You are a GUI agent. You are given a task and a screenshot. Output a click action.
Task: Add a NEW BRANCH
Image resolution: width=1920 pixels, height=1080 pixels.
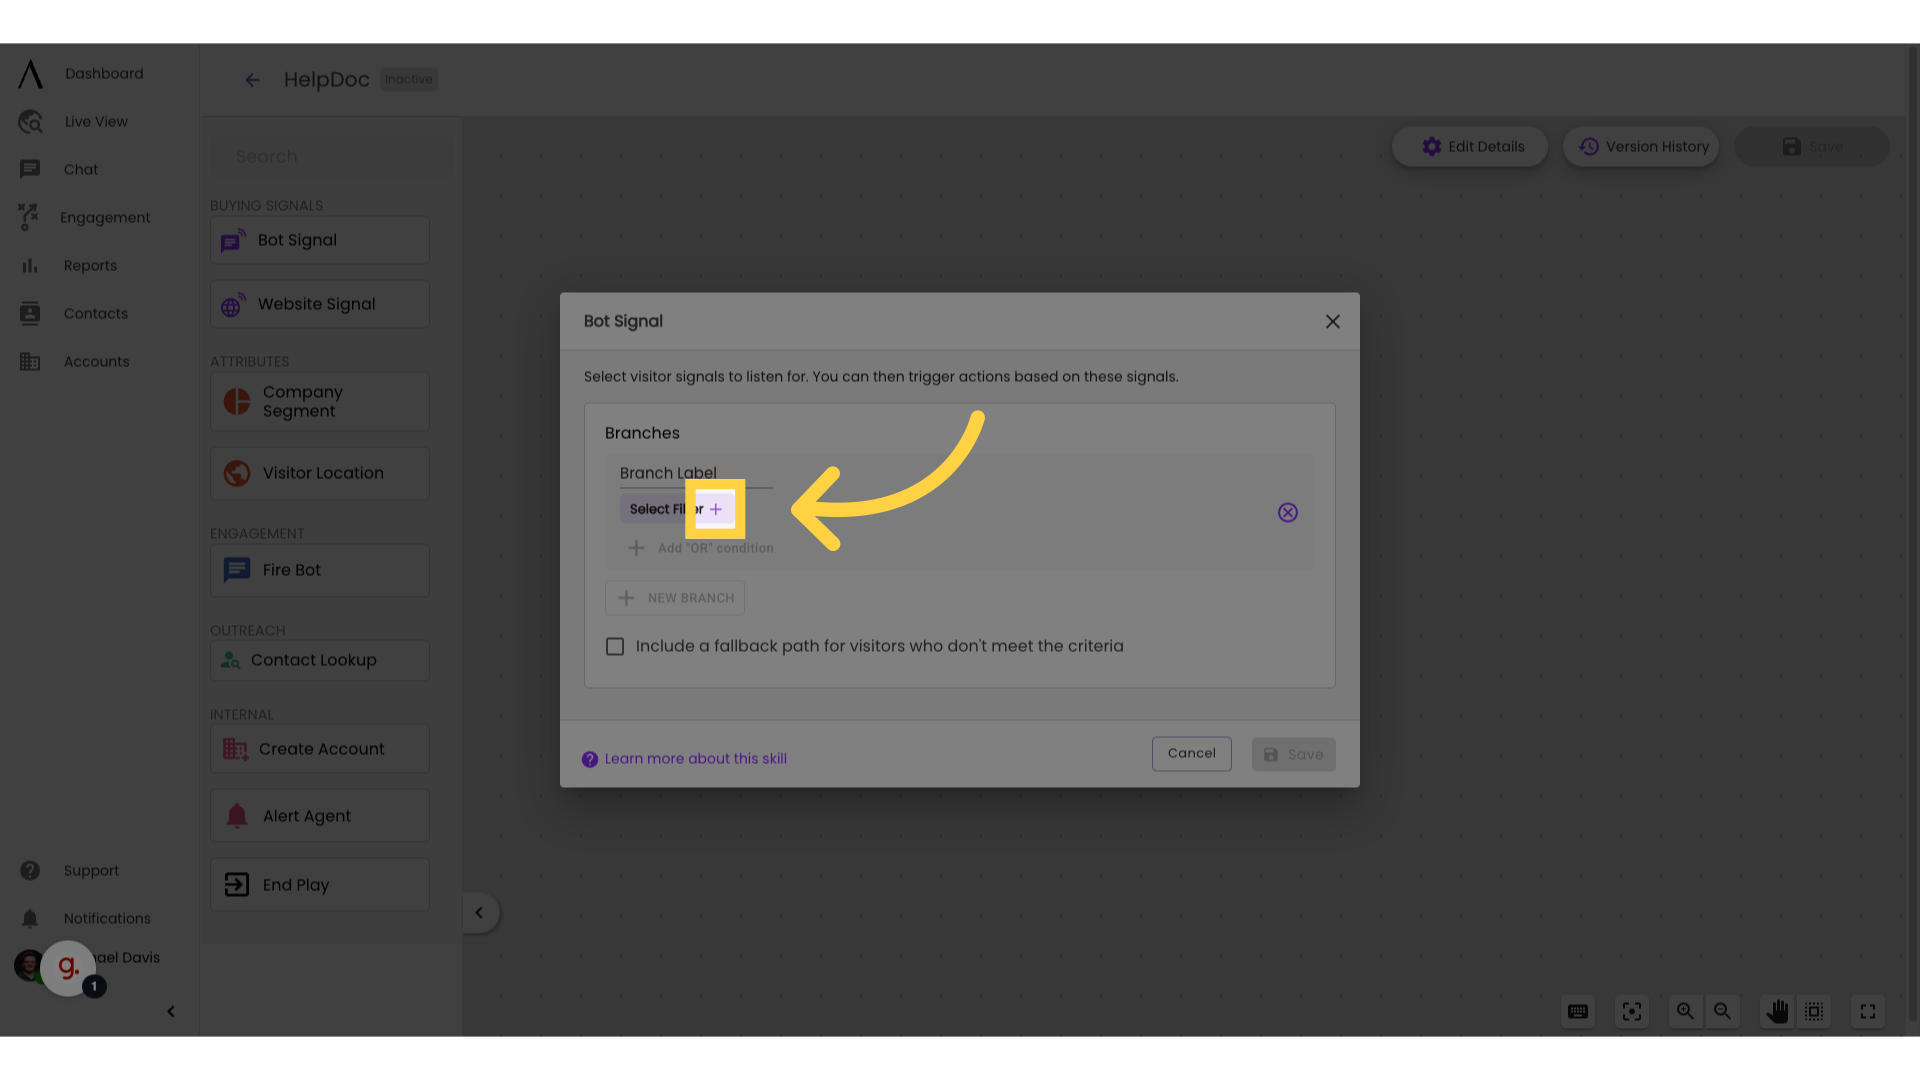coord(675,598)
